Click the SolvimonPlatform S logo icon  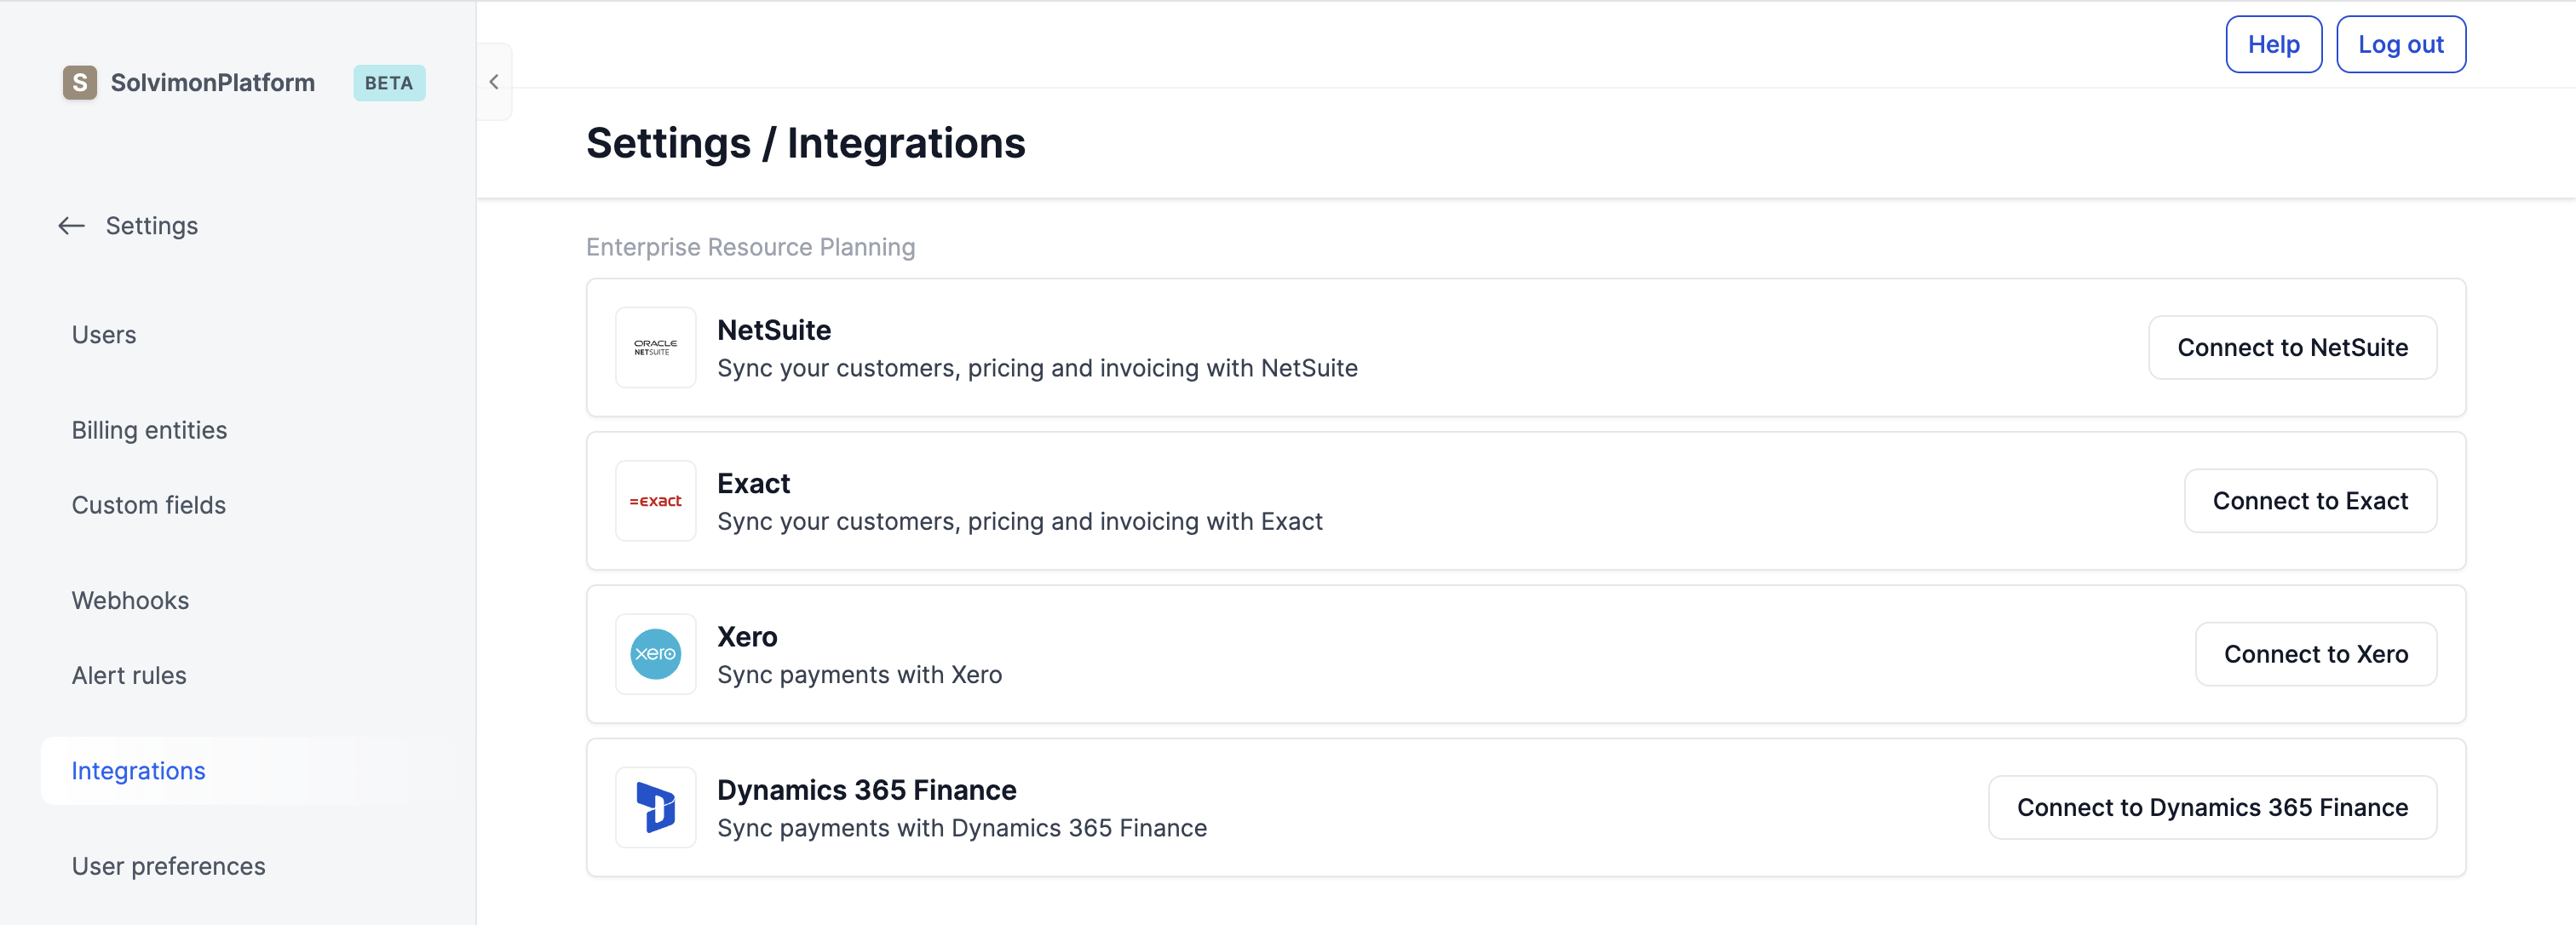pyautogui.click(x=80, y=83)
